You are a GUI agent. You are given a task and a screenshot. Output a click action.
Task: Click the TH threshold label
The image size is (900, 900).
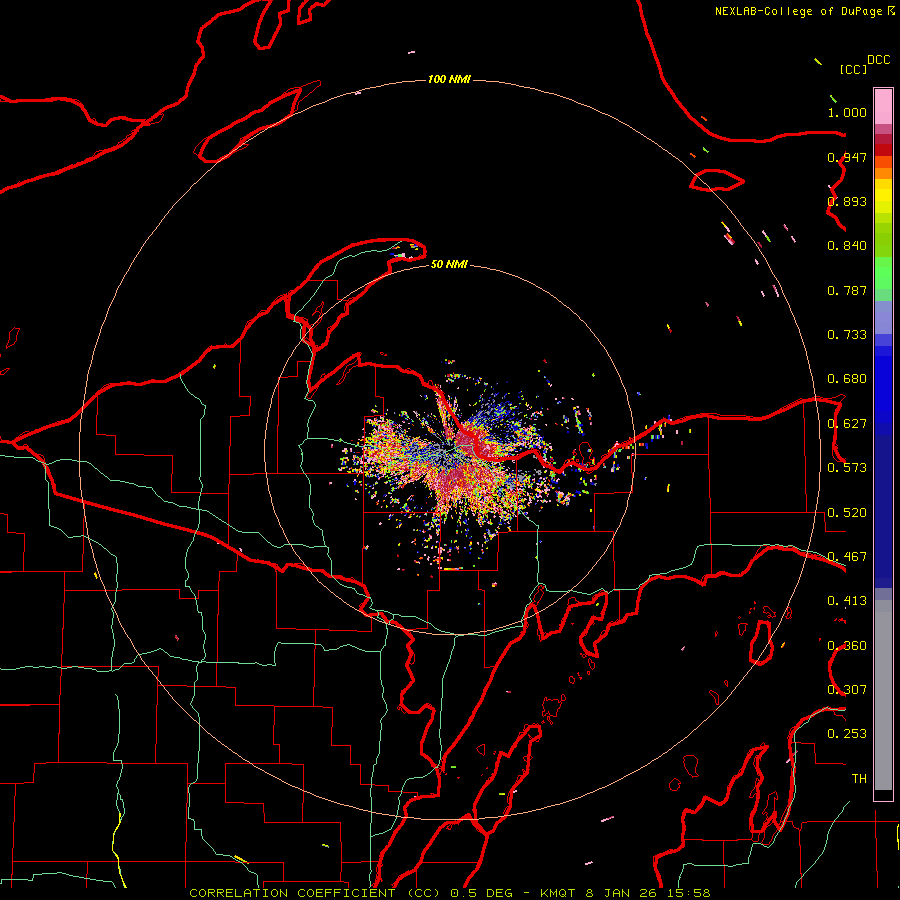pos(859,778)
